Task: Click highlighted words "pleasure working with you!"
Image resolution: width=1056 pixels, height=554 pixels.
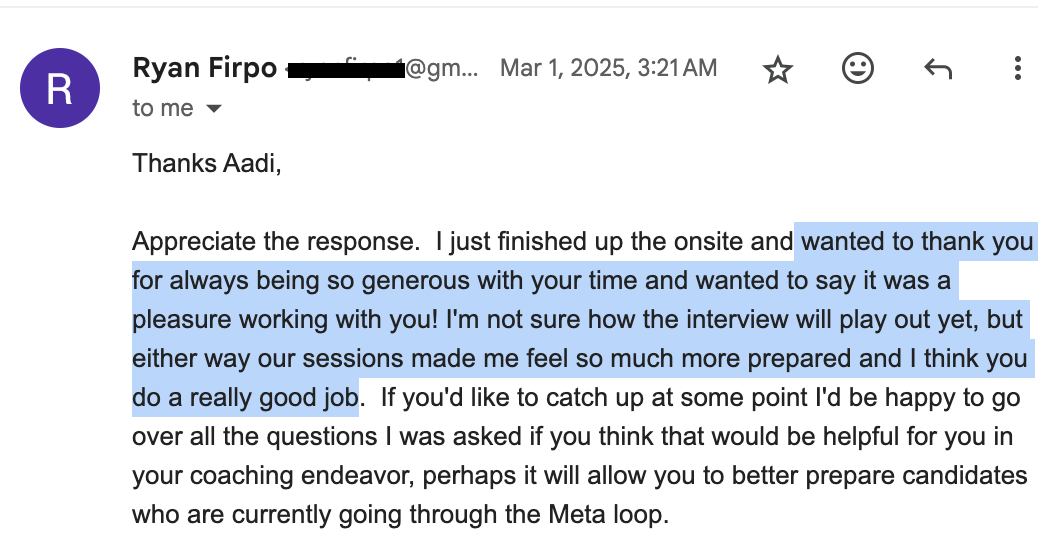Action: 284,320
